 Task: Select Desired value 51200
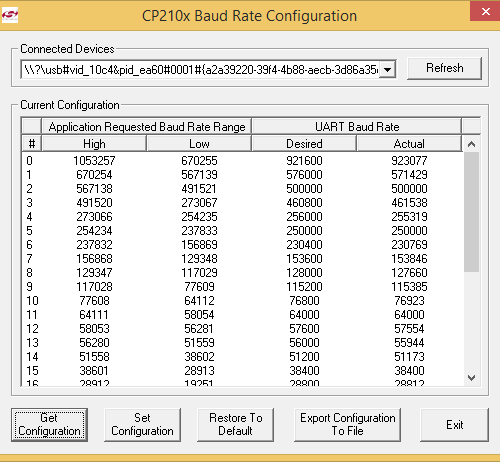[x=304, y=357]
